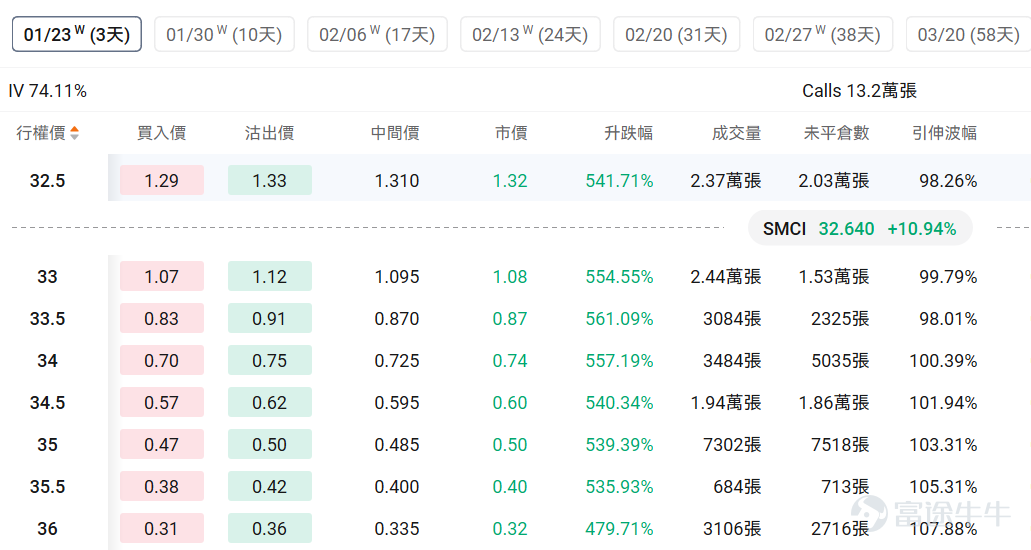Click the 市價 column header
The image size is (1031, 550).
click(x=511, y=133)
